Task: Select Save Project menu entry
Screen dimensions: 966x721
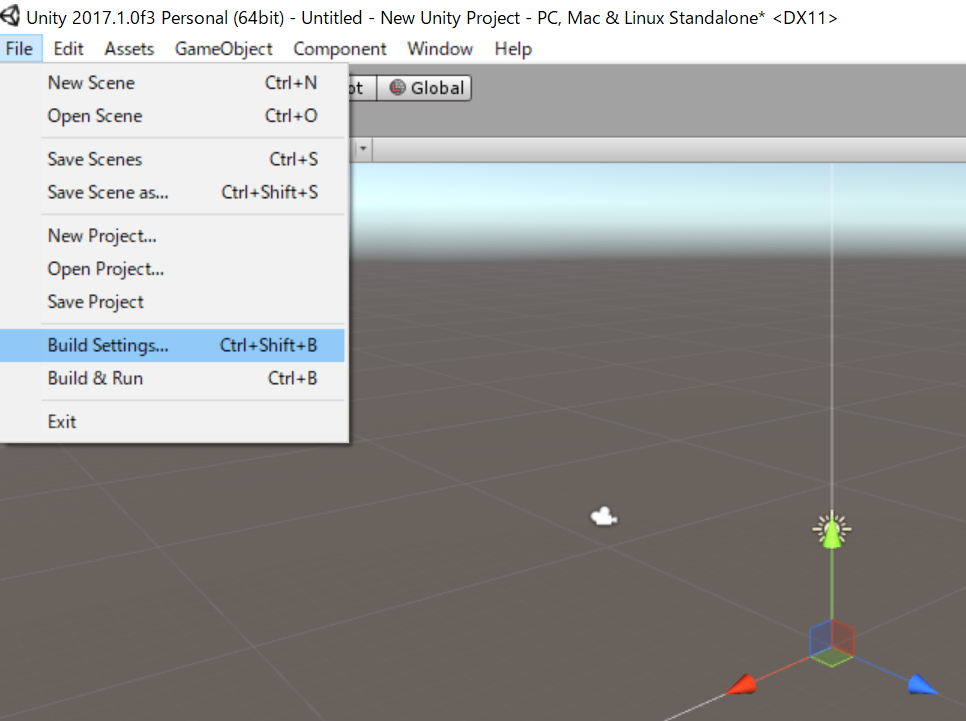Action: click(174, 302)
